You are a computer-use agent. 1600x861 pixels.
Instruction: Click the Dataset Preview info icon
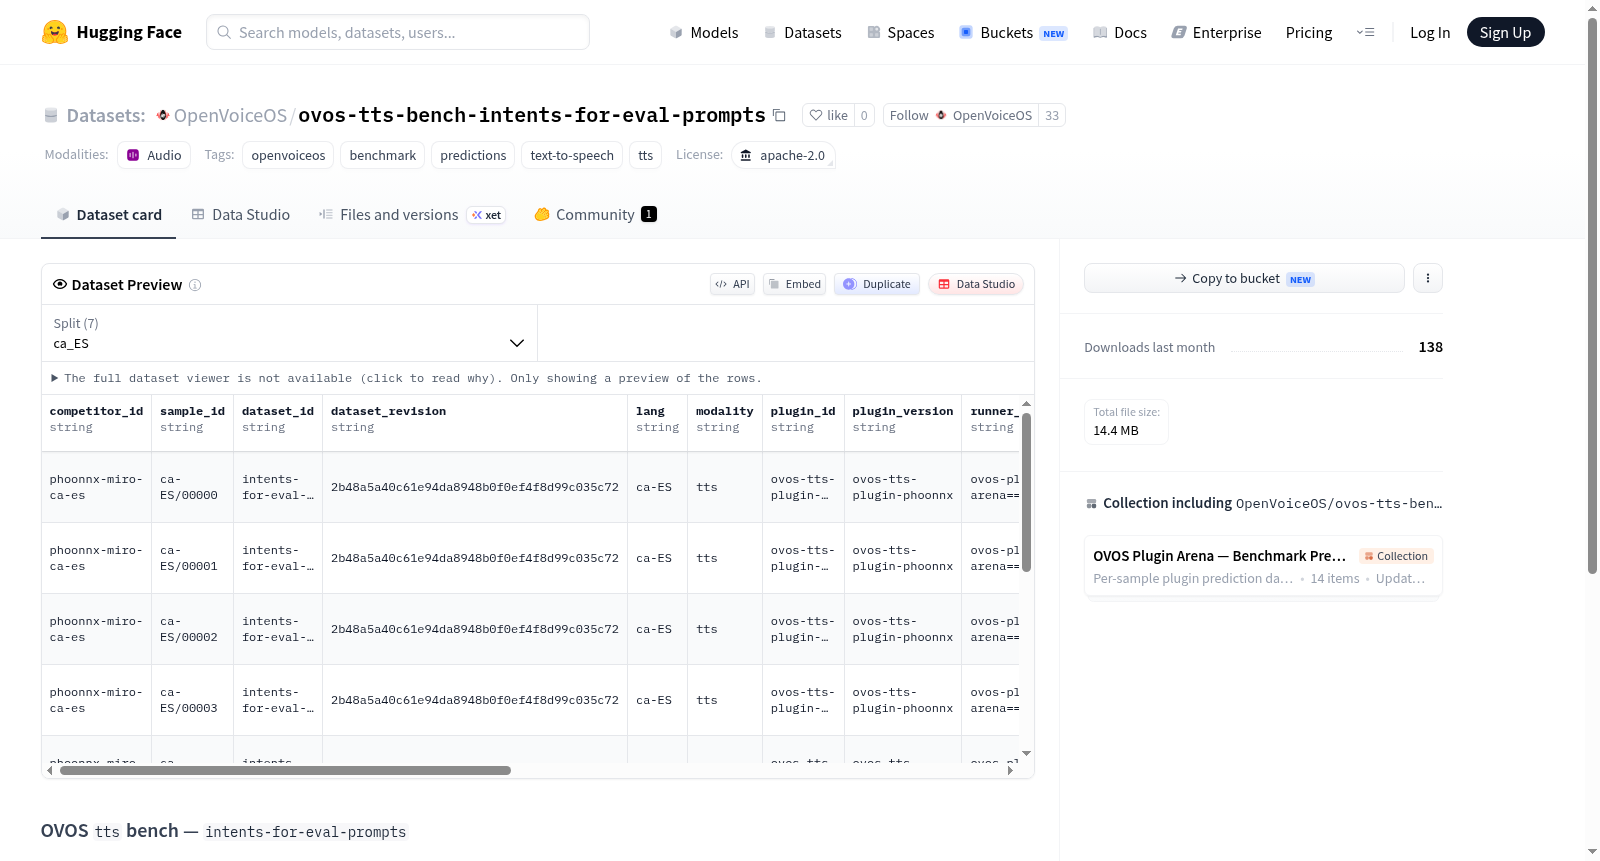pos(195,285)
